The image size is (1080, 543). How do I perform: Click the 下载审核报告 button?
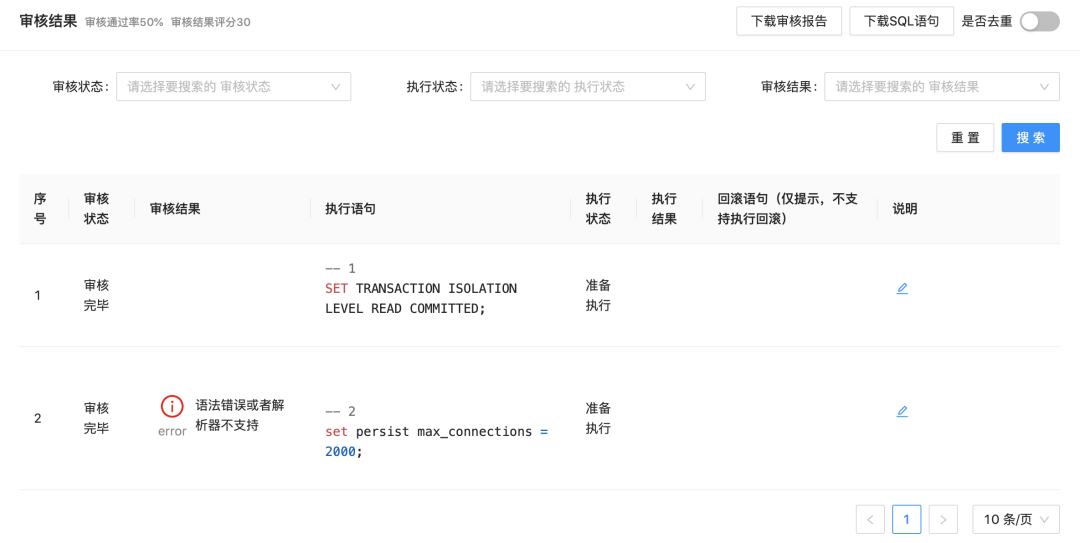click(789, 21)
